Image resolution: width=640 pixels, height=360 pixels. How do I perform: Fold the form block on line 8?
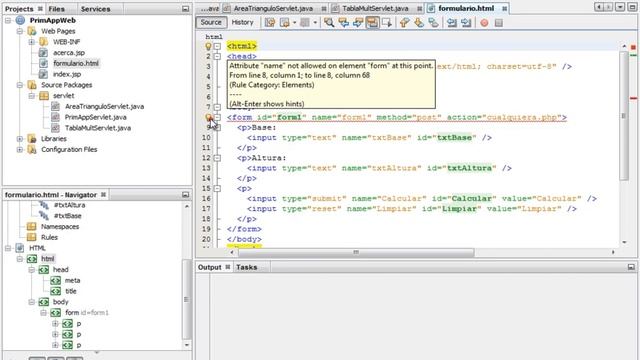click(x=217, y=118)
